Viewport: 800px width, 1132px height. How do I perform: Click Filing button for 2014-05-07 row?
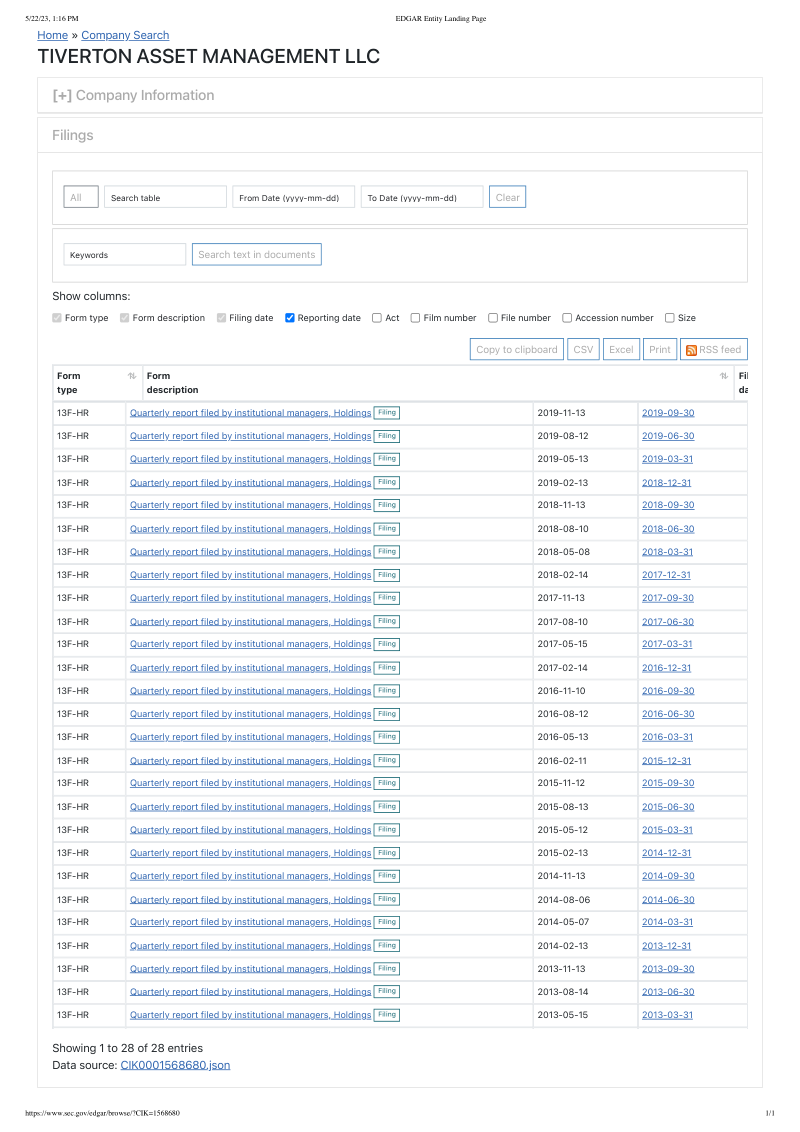[x=387, y=922]
